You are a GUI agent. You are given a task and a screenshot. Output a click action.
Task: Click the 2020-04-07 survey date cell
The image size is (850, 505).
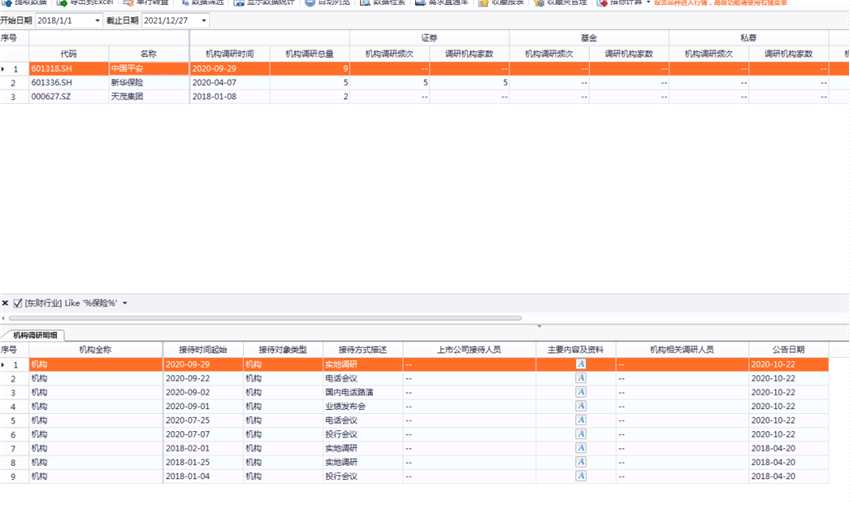pyautogui.click(x=229, y=82)
